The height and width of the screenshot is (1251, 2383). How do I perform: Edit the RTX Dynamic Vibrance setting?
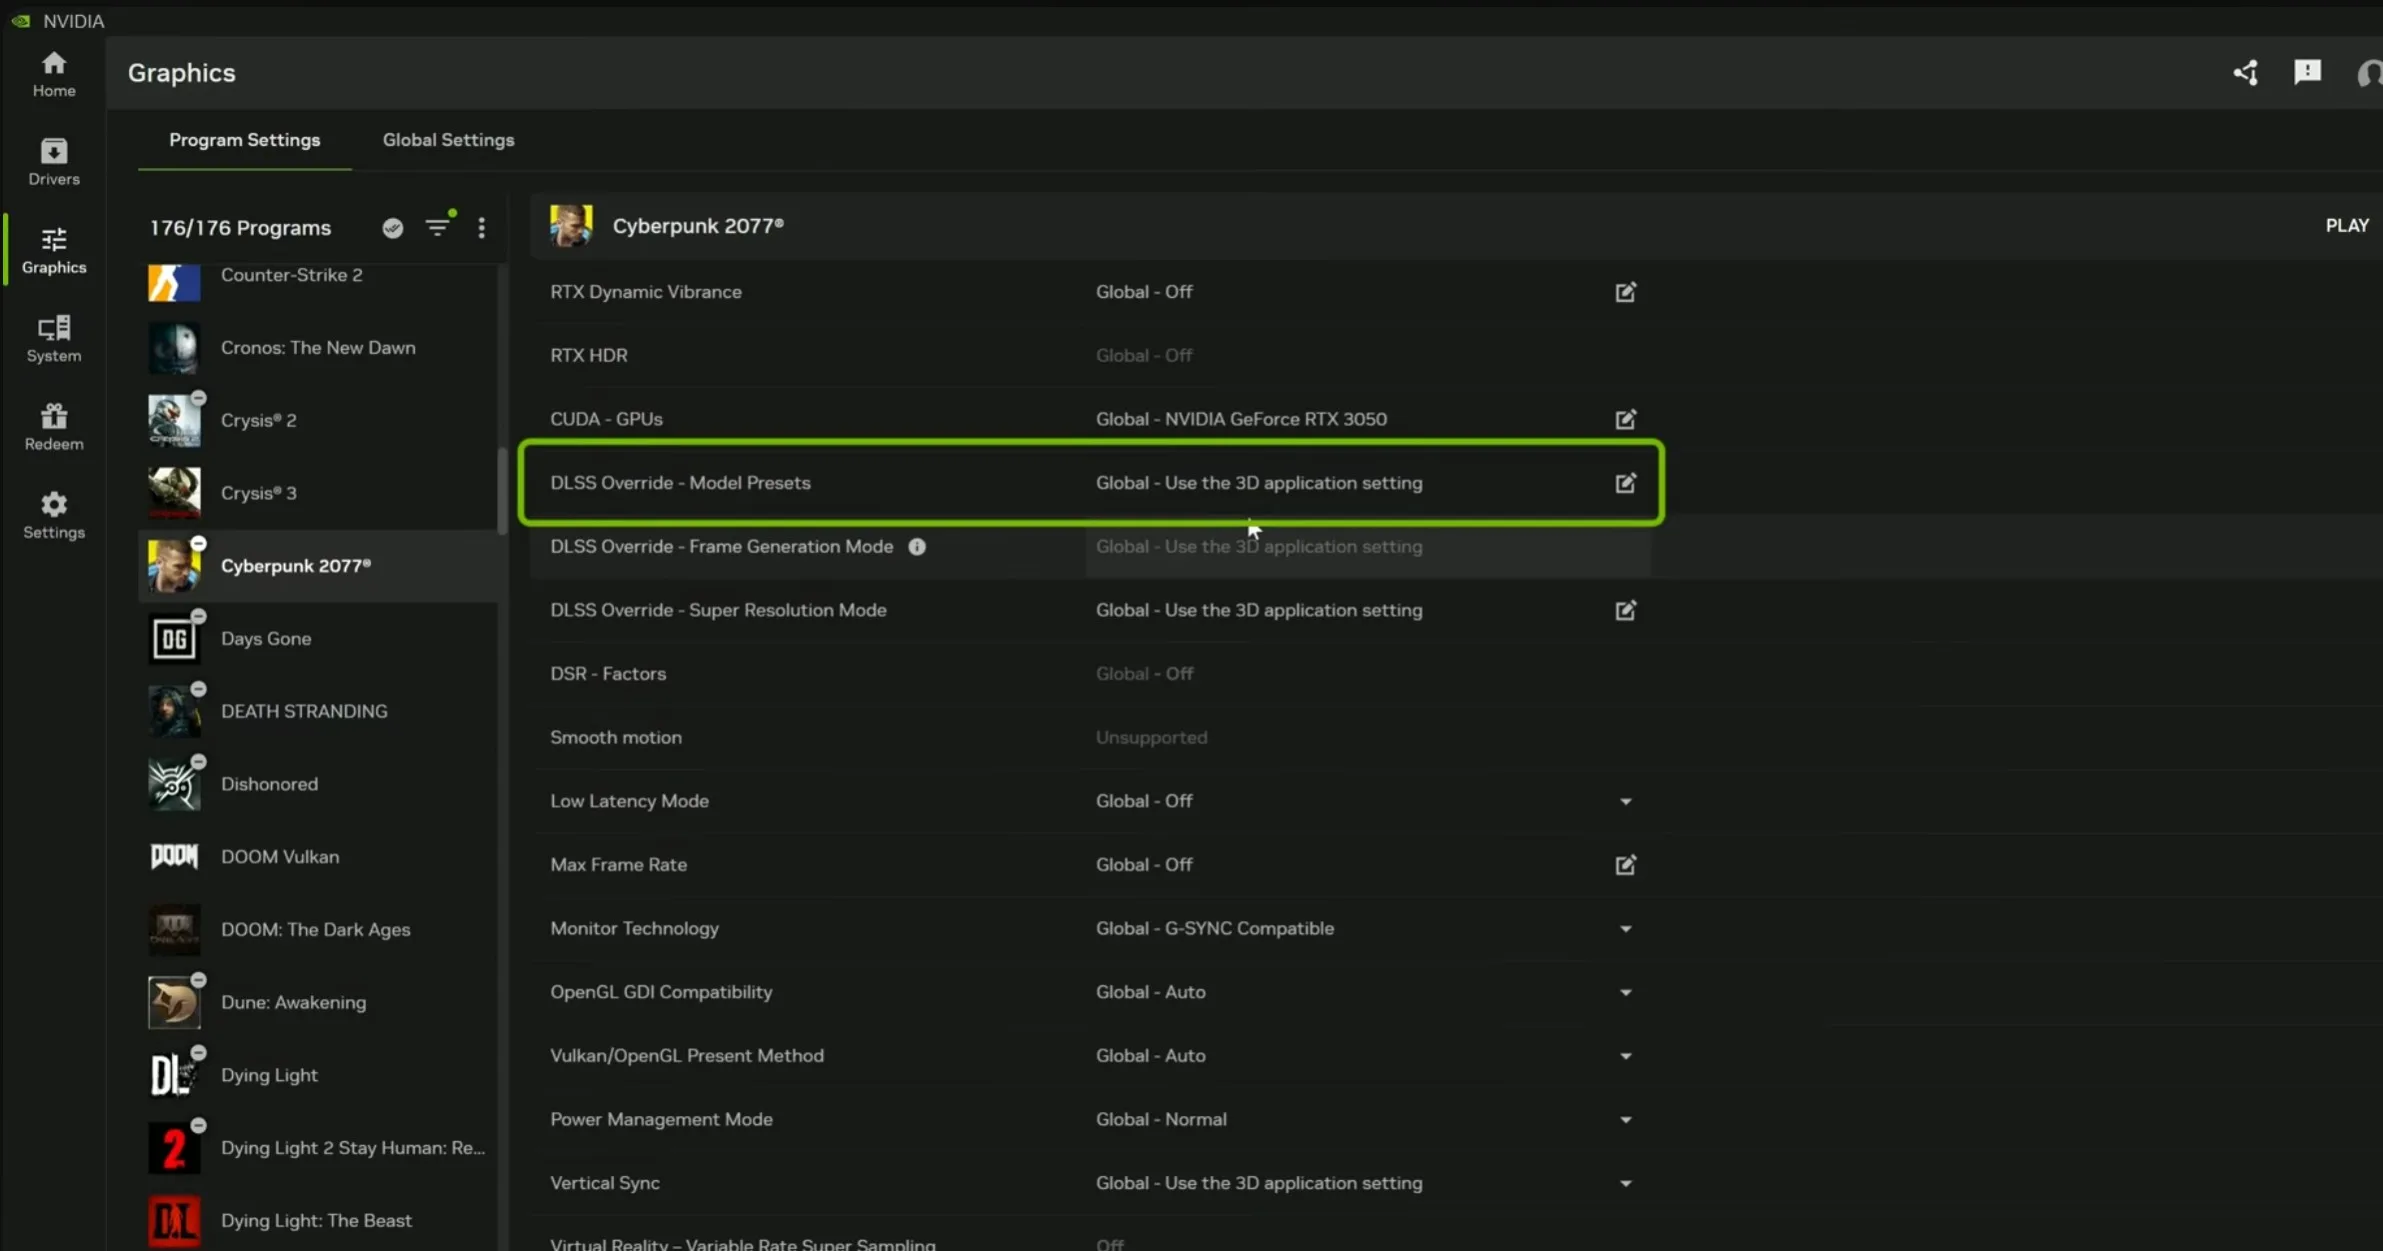[x=1625, y=292]
